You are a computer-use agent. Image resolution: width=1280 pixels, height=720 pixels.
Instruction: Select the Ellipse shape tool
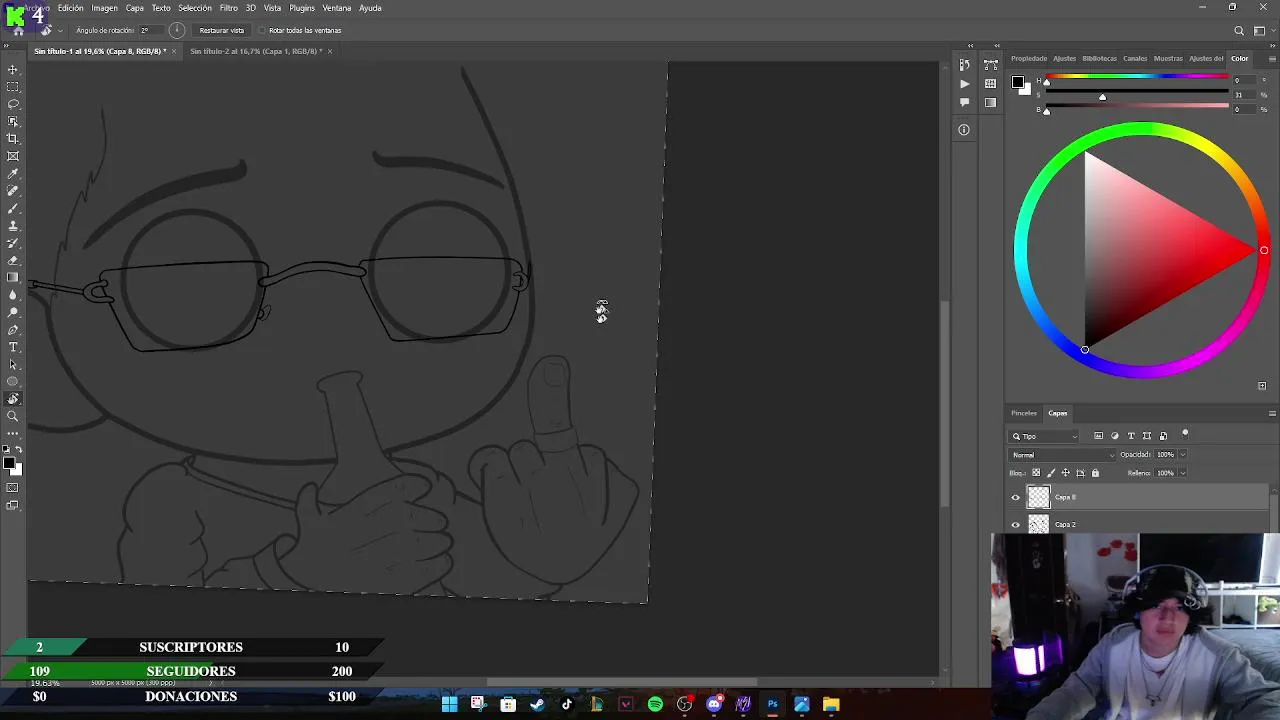13,382
